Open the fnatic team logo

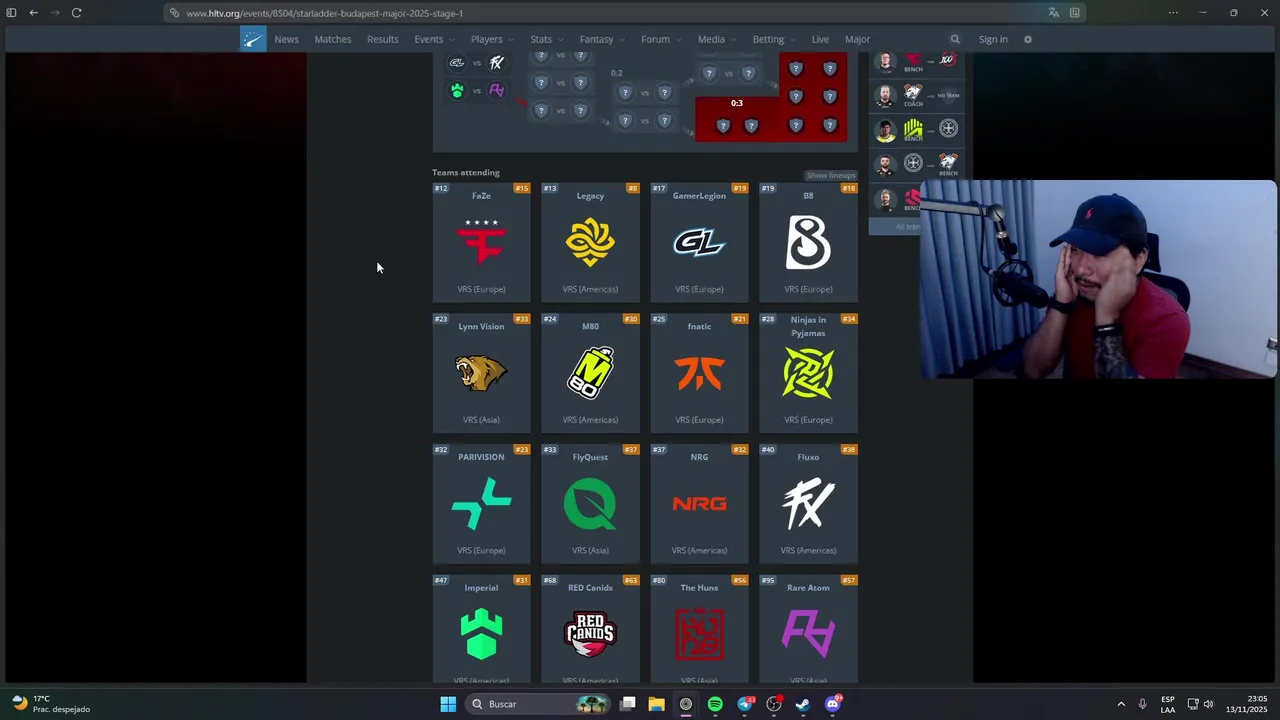click(x=699, y=373)
